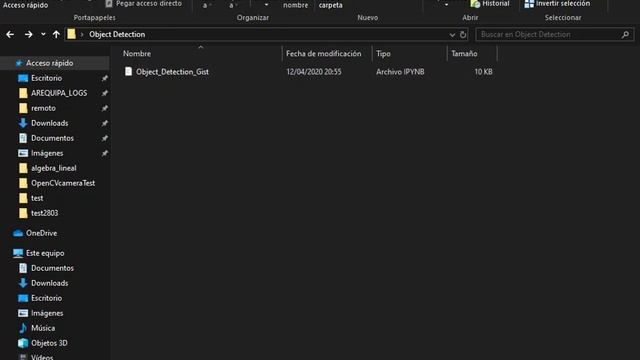Sort files by Tipo column
640x360 pixels.
pos(383,53)
